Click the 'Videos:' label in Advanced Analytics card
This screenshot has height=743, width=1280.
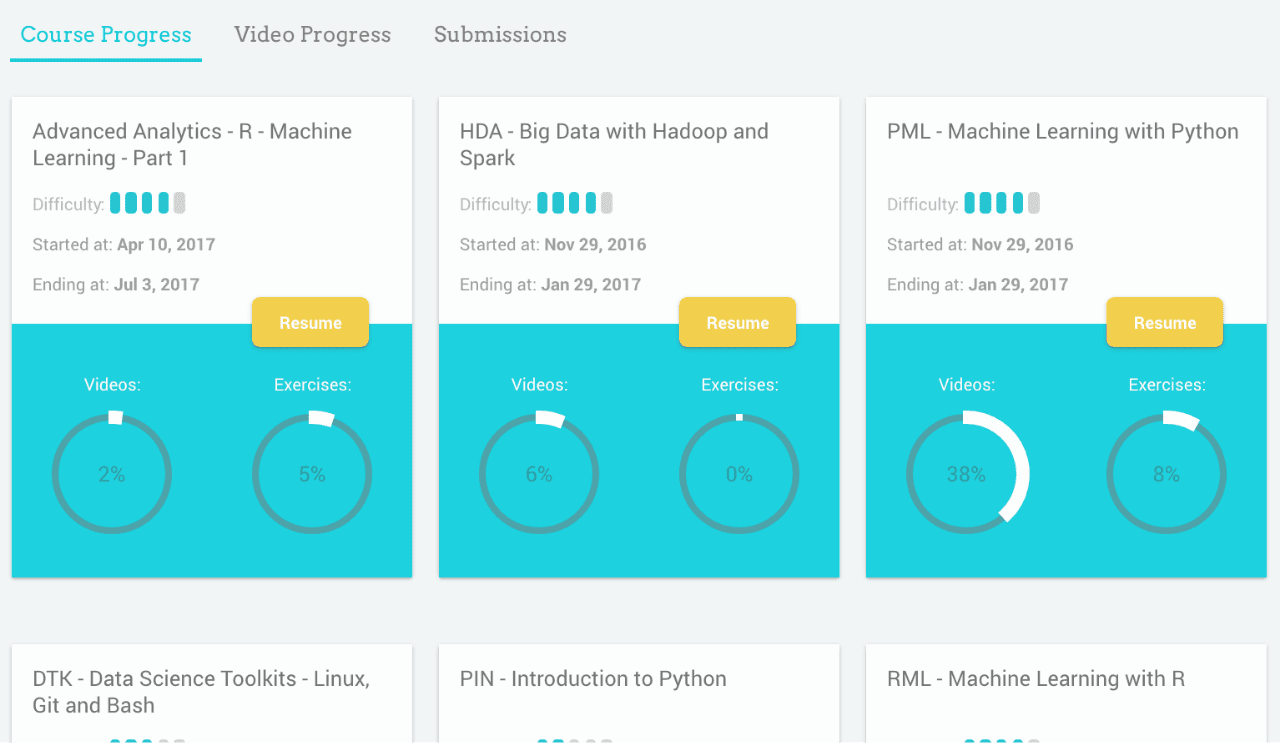pyautogui.click(x=112, y=385)
